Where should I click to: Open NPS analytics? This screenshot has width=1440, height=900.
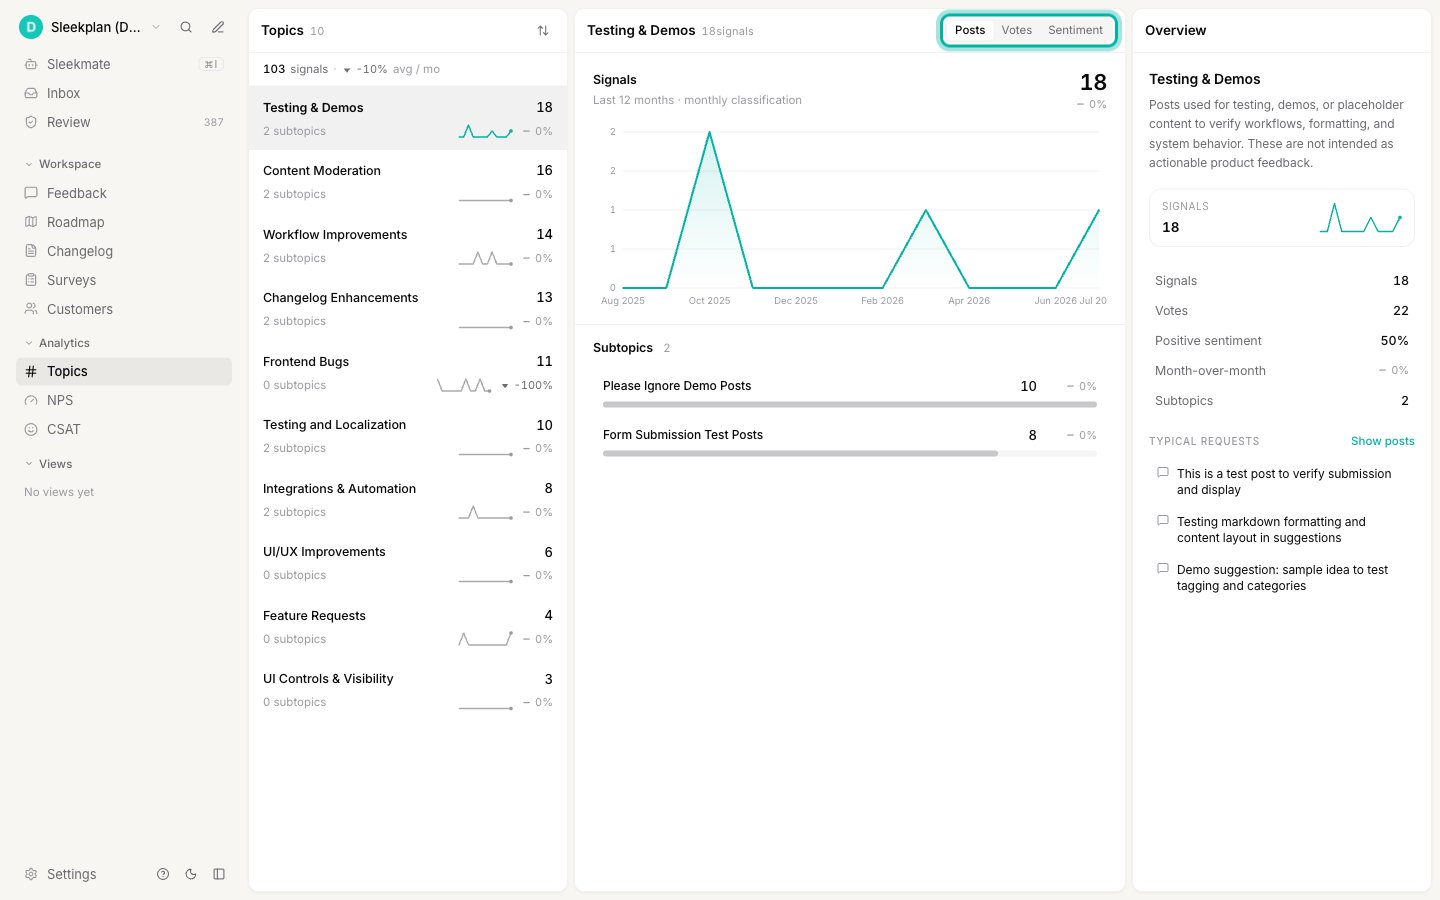(124, 400)
